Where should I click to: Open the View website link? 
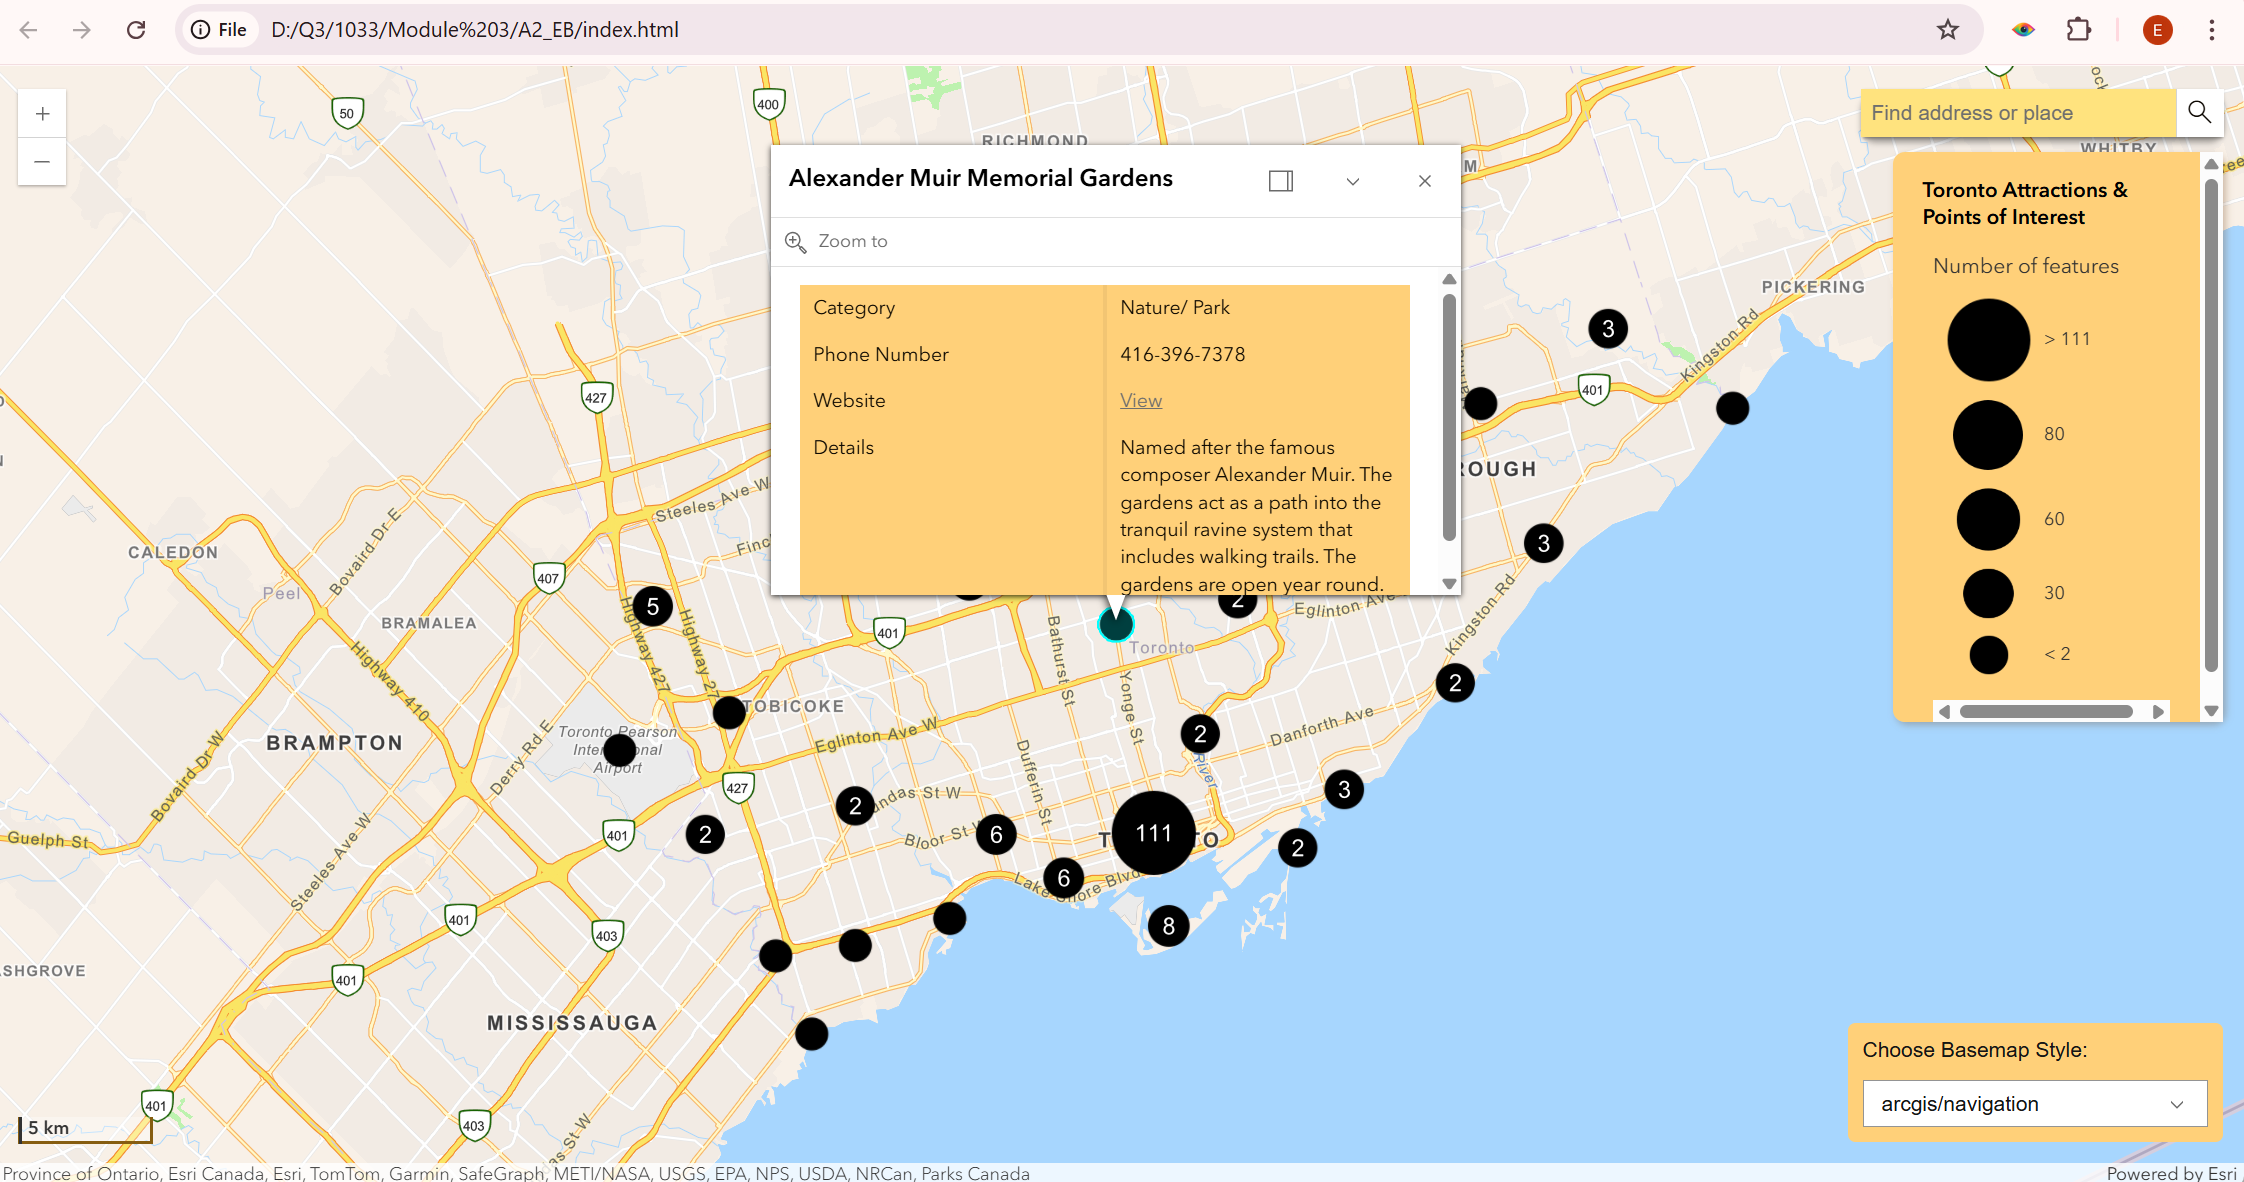click(x=1141, y=401)
